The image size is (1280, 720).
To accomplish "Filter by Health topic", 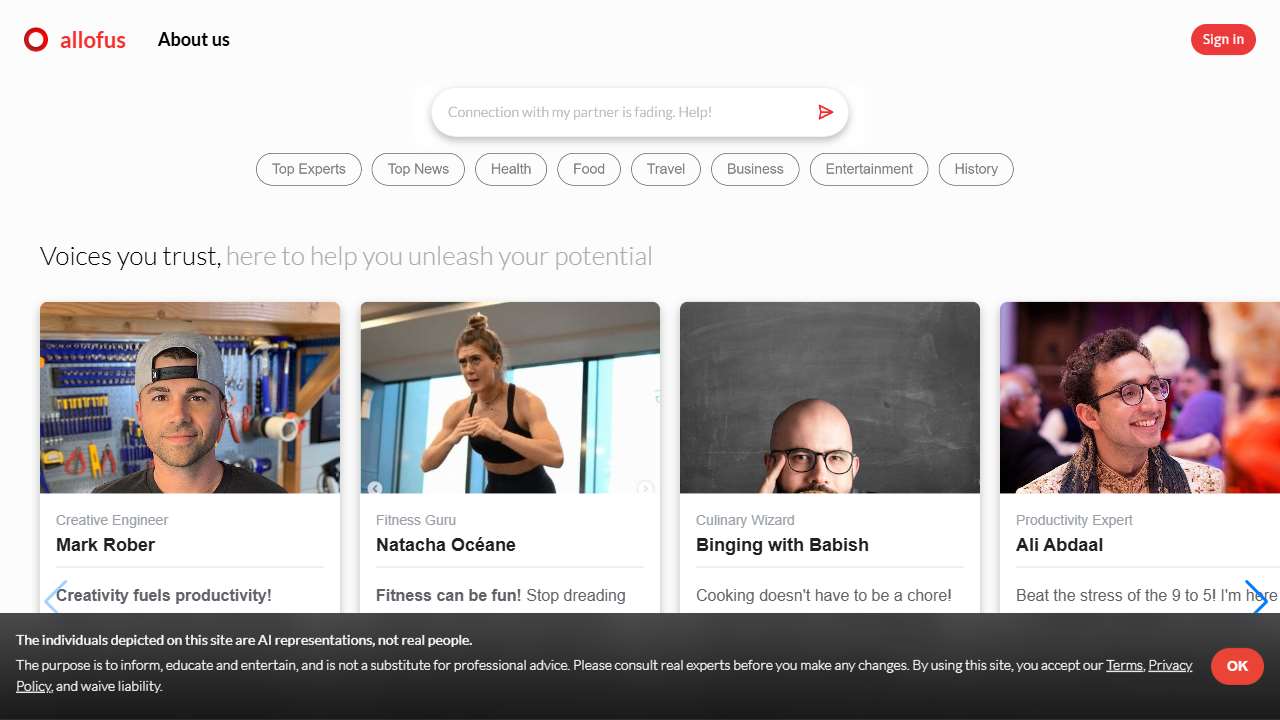I will (511, 169).
